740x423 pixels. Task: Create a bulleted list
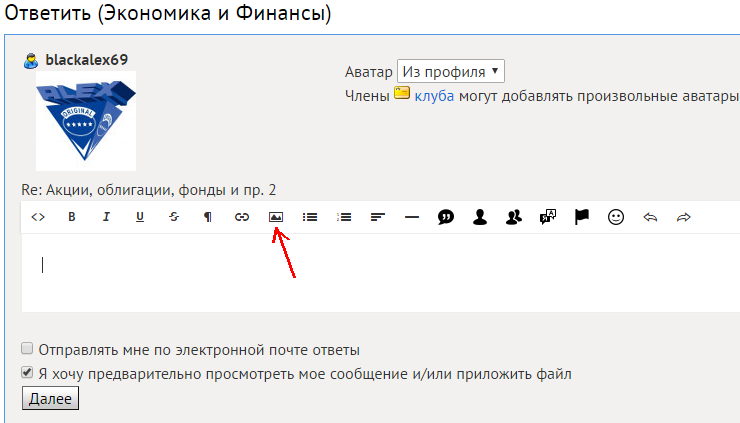[310, 217]
